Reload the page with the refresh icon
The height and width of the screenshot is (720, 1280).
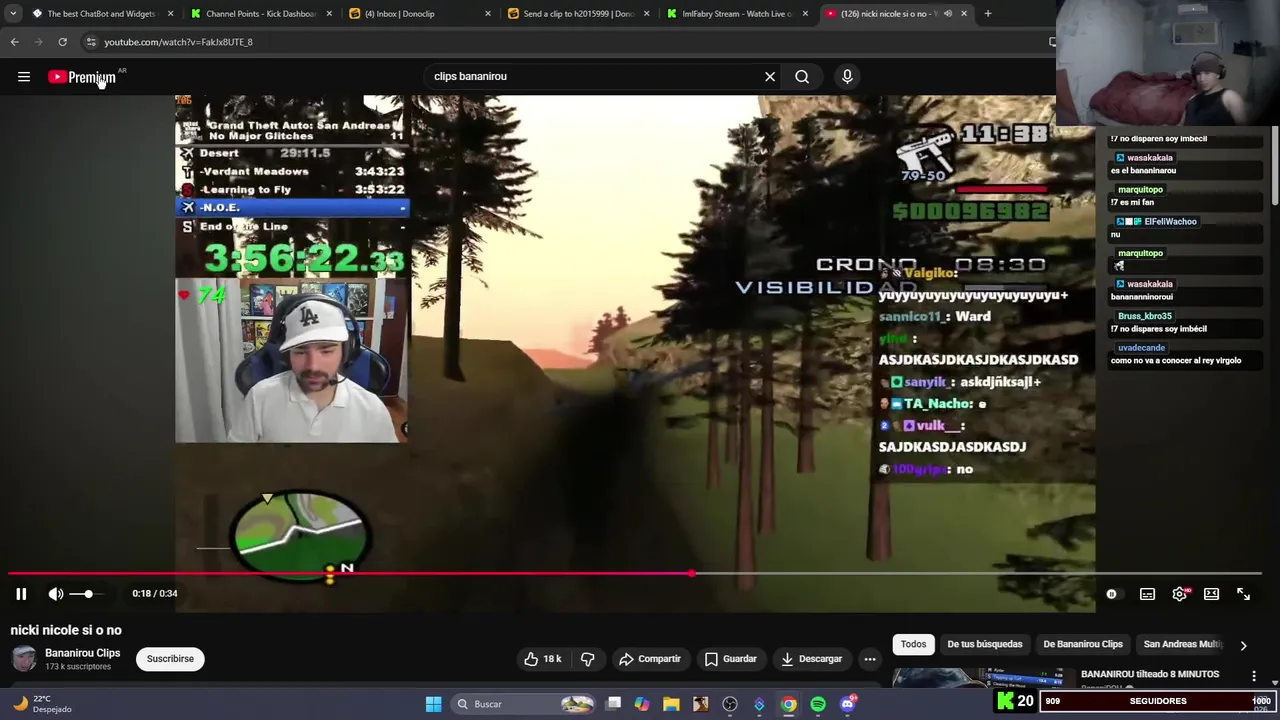[x=62, y=42]
